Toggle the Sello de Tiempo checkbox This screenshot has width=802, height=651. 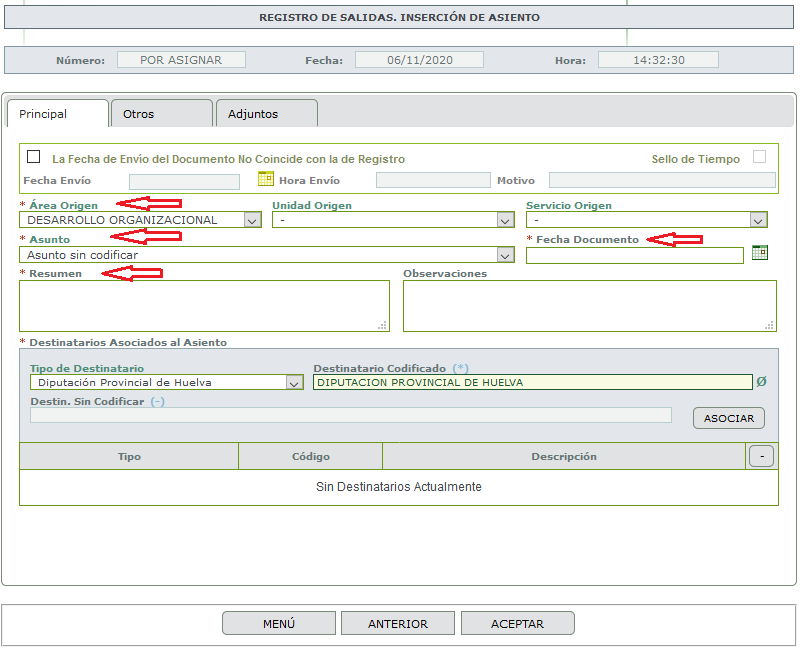760,157
